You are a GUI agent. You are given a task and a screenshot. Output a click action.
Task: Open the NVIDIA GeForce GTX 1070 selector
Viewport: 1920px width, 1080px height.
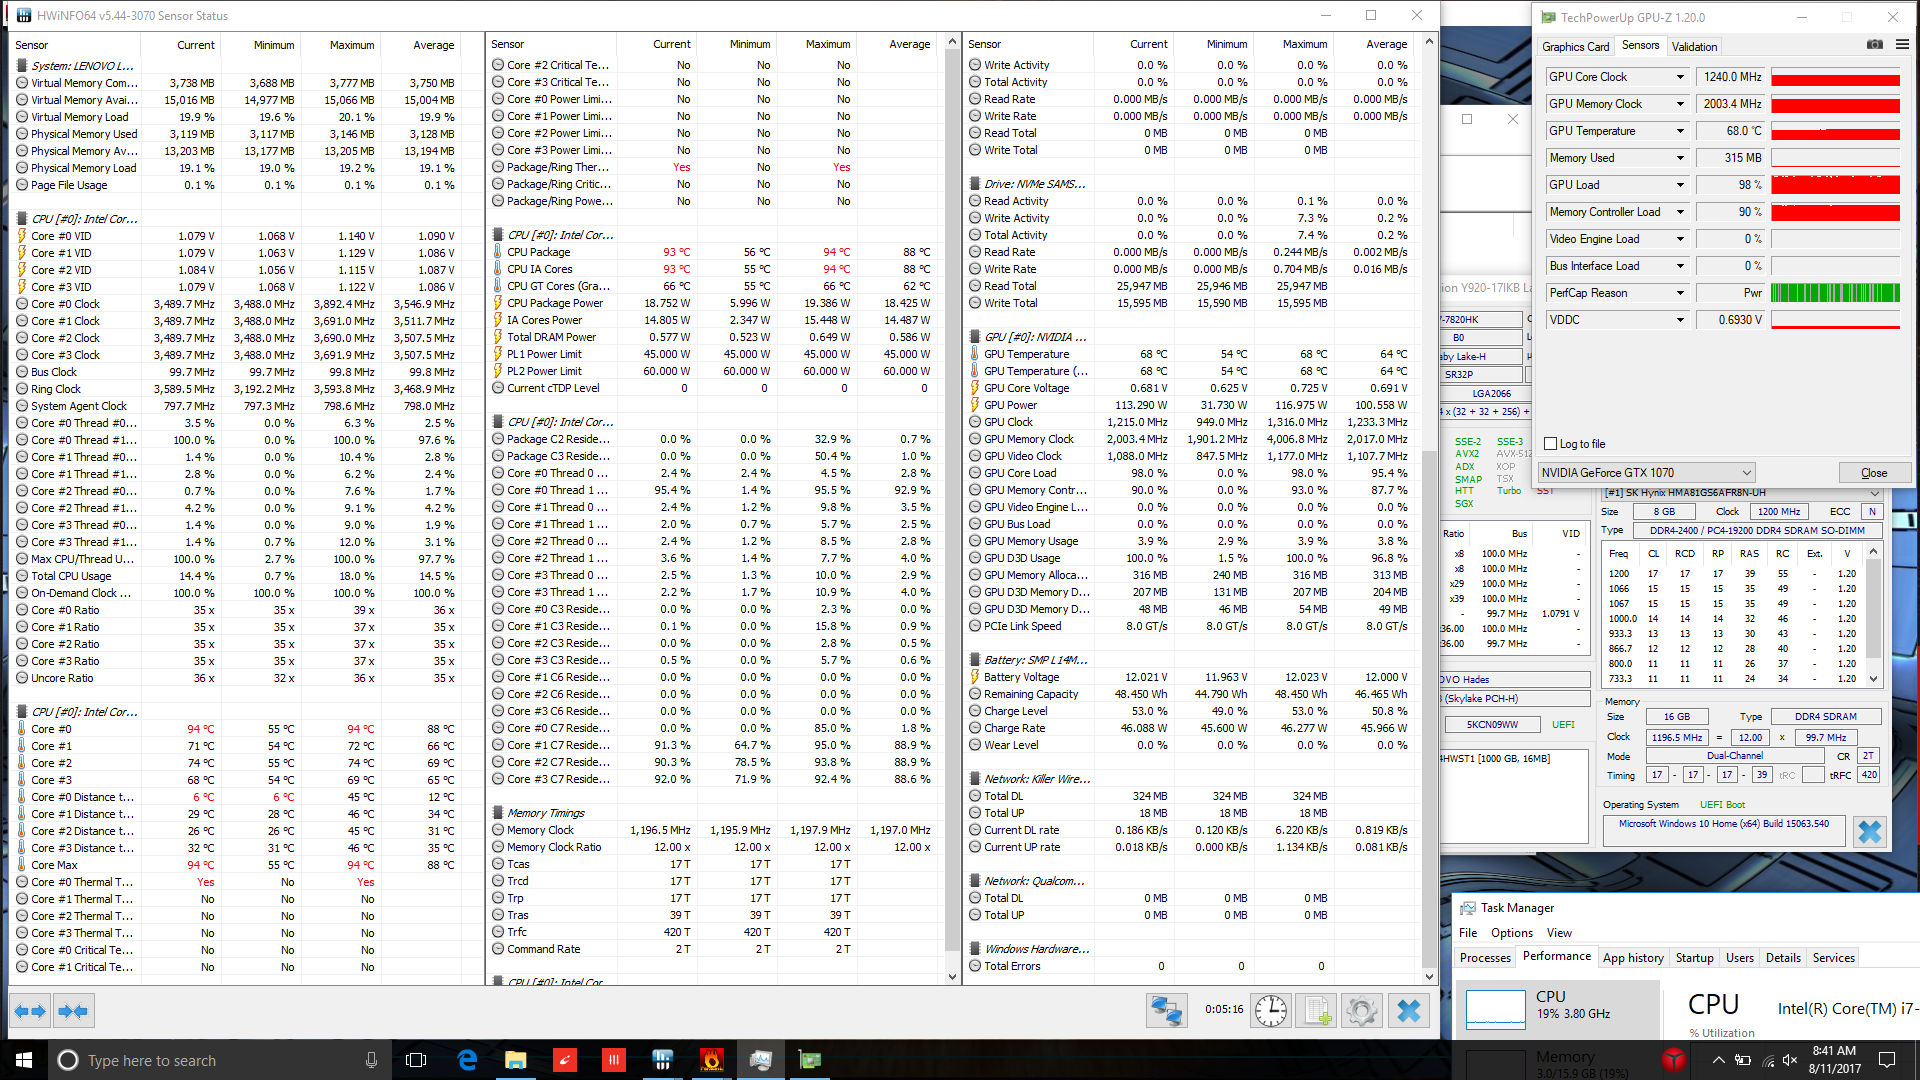tap(1646, 473)
